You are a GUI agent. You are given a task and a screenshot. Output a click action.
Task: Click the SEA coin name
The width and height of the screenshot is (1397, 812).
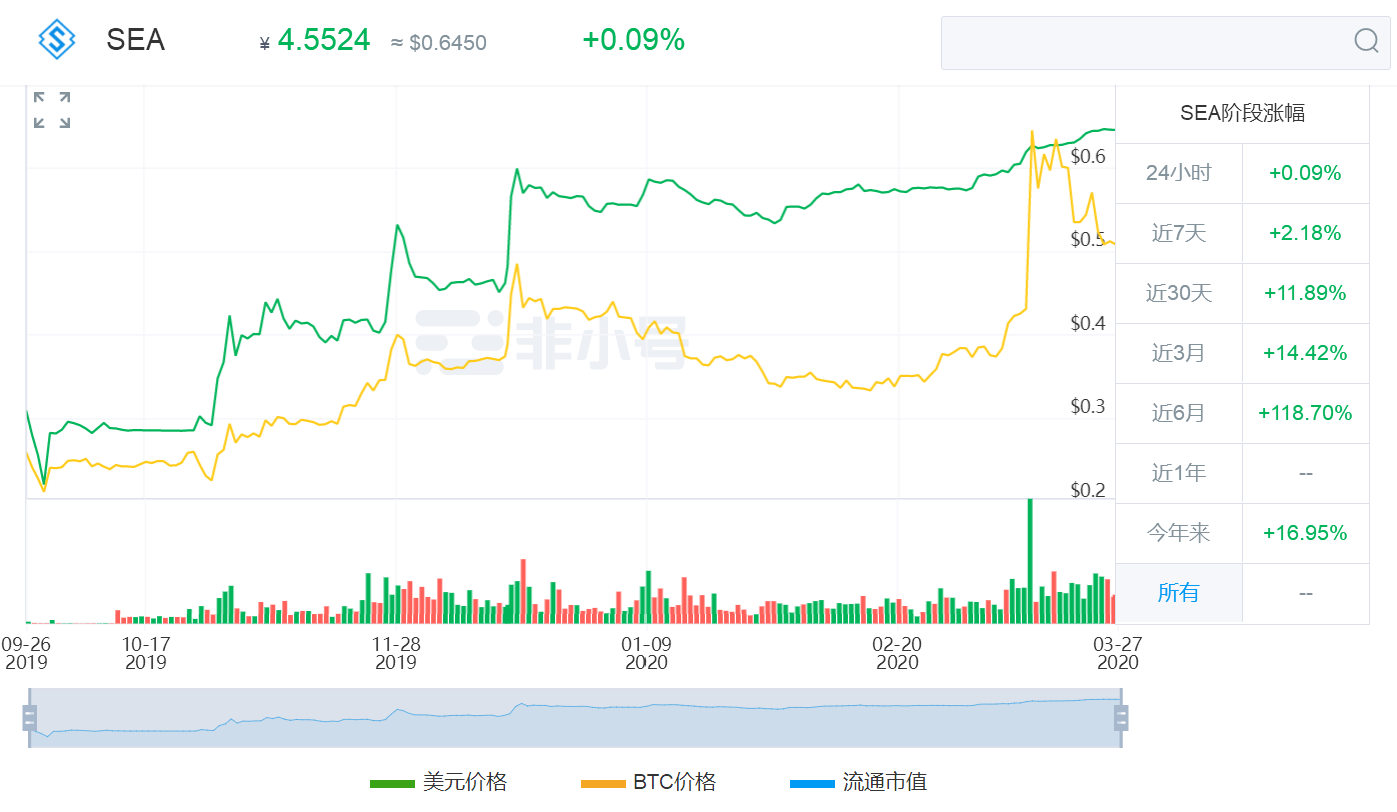click(136, 40)
